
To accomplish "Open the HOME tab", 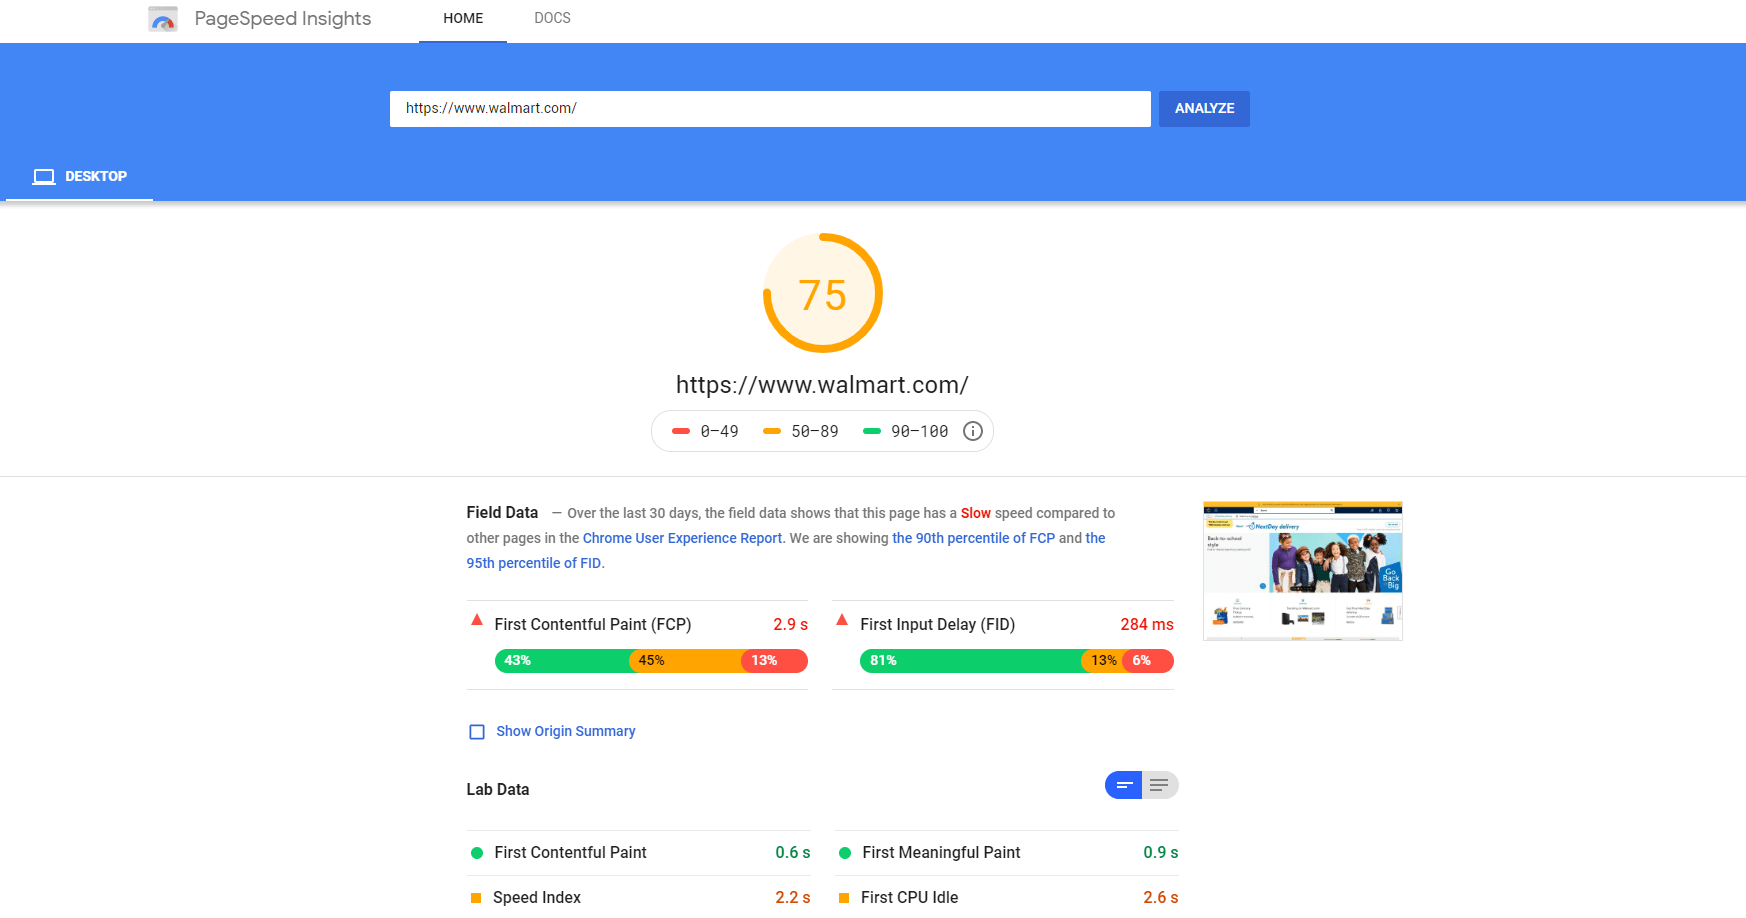I will click(x=463, y=19).
